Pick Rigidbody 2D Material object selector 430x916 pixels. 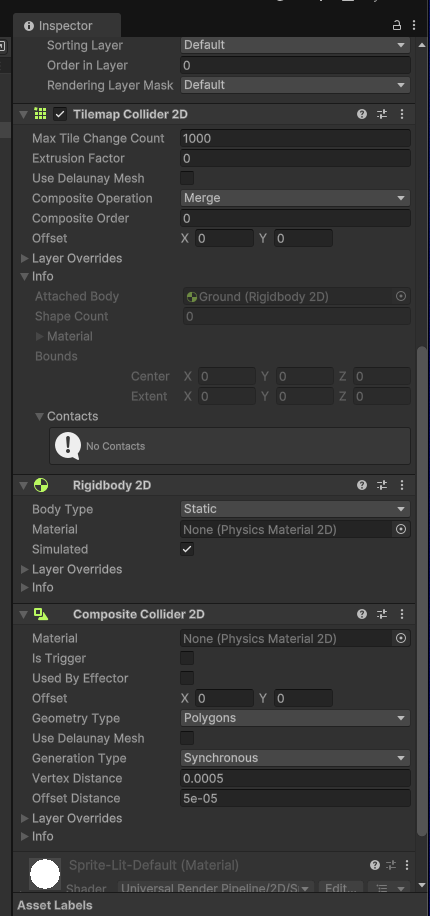401,529
